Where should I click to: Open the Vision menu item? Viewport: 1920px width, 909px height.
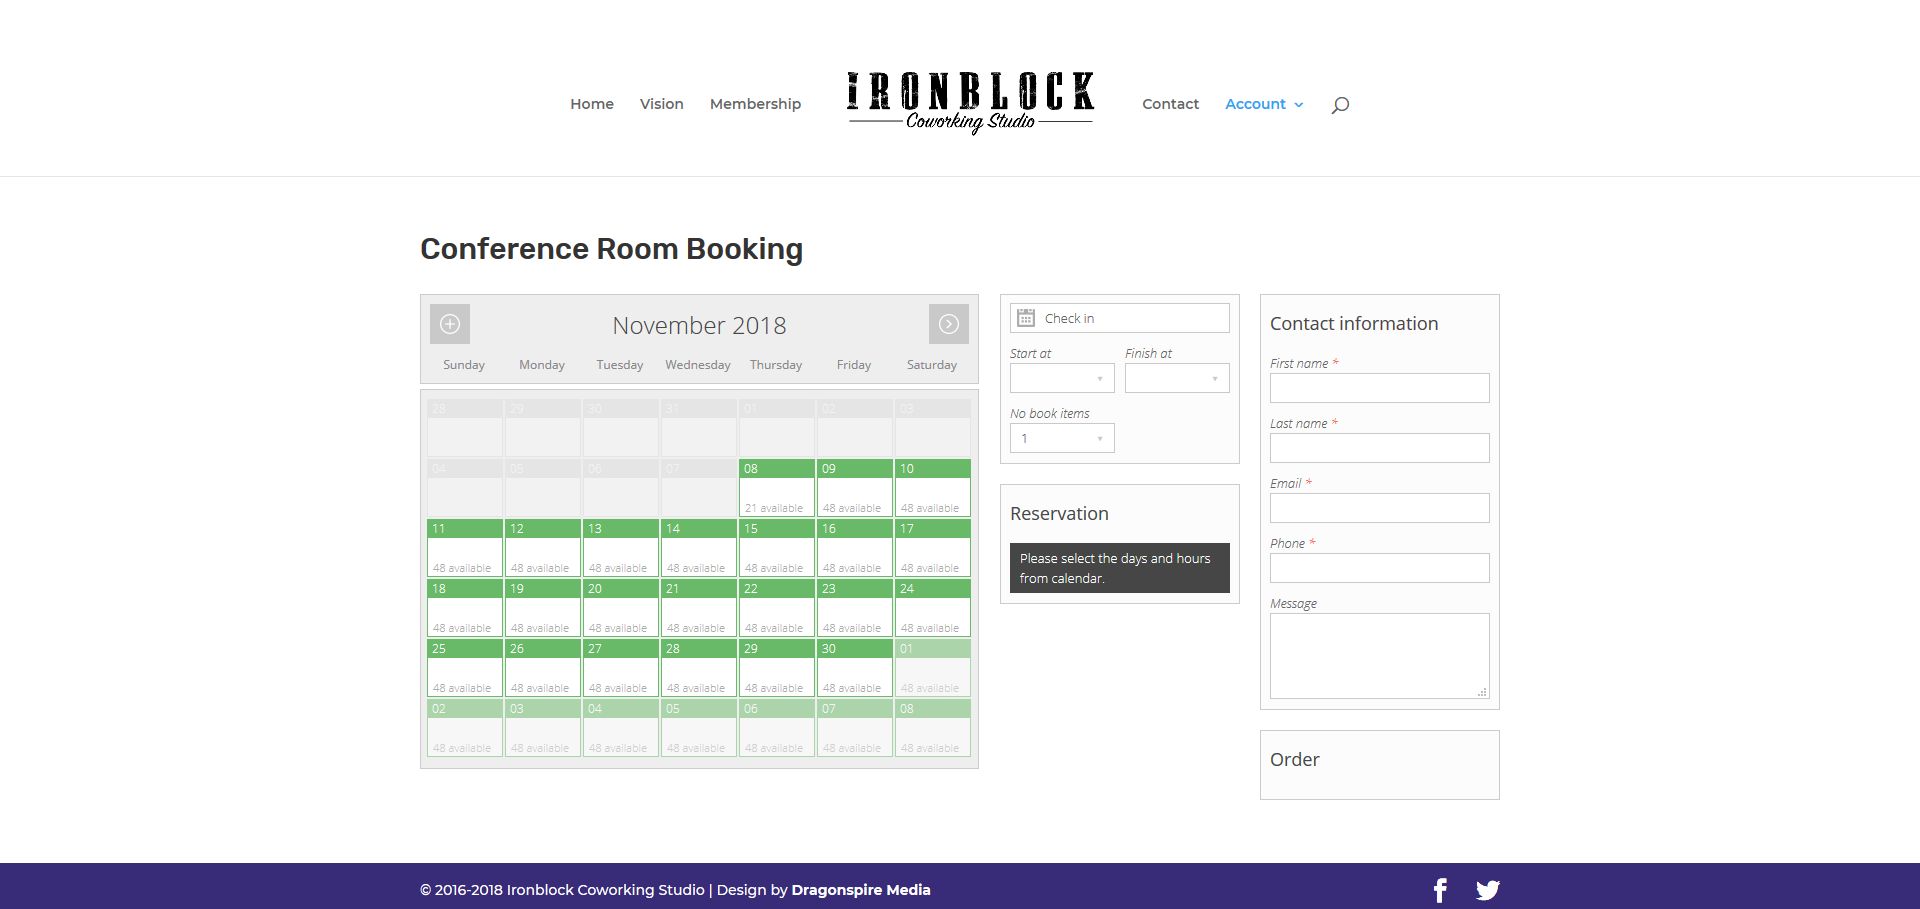(x=662, y=104)
